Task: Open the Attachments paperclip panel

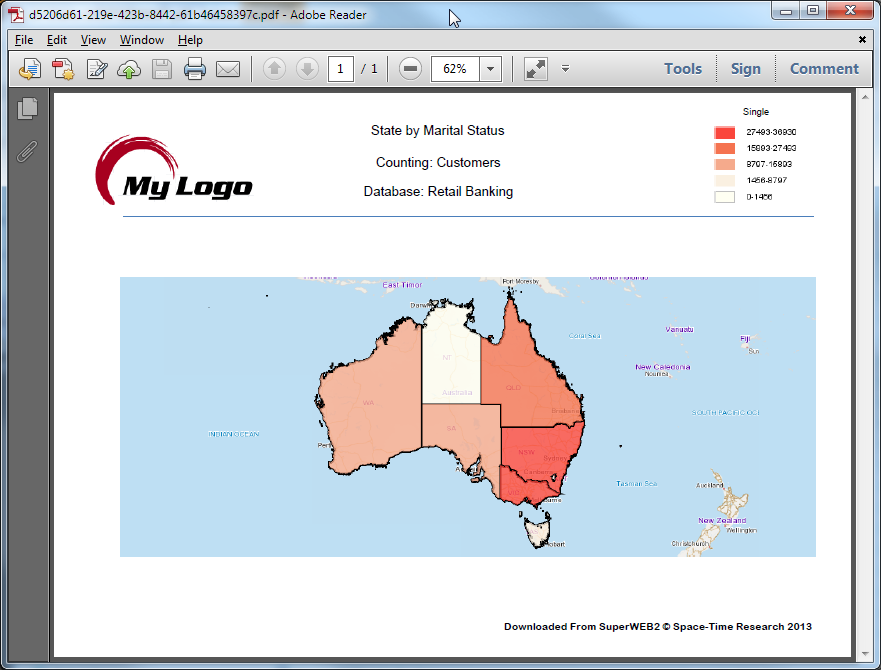Action: pyautogui.click(x=28, y=151)
